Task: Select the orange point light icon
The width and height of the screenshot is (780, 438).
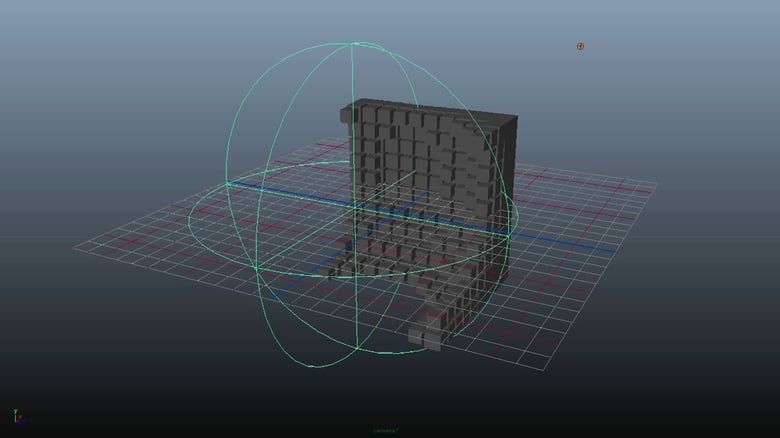Action: point(580,46)
